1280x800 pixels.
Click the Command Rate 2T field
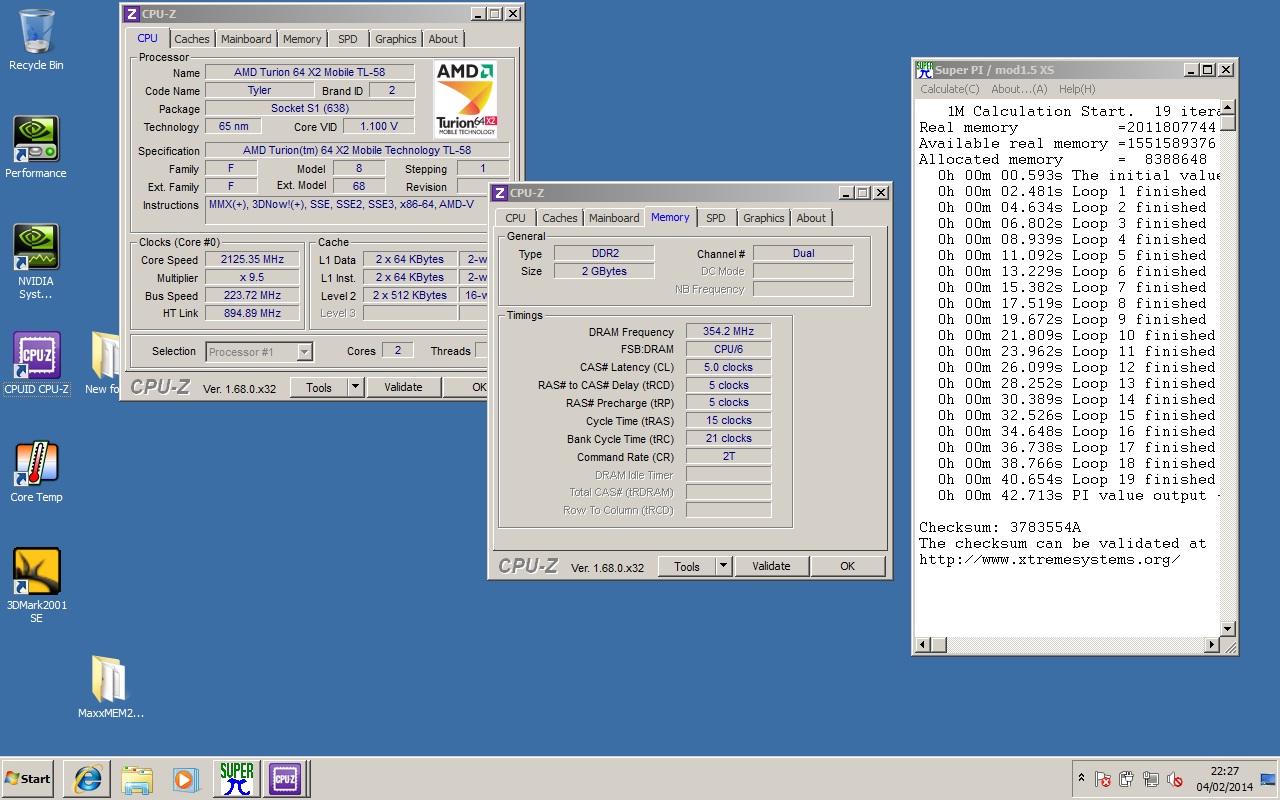[728, 457]
